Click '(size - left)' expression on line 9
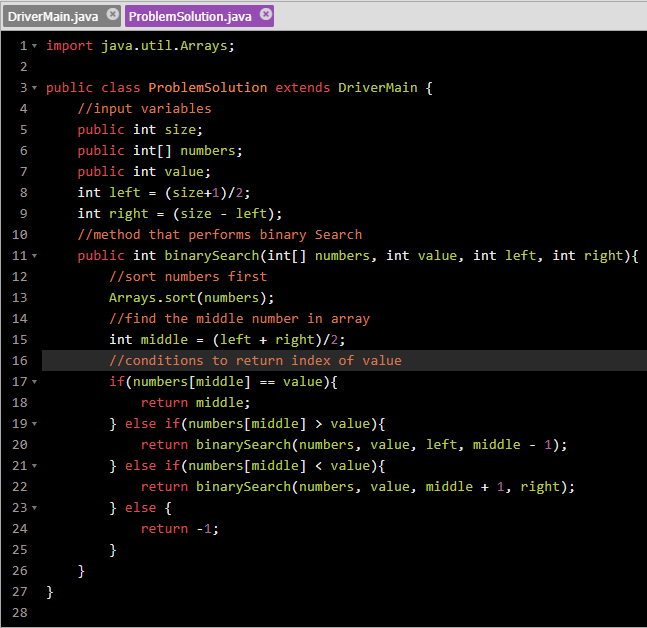The height and width of the screenshot is (628, 647). 223,214
